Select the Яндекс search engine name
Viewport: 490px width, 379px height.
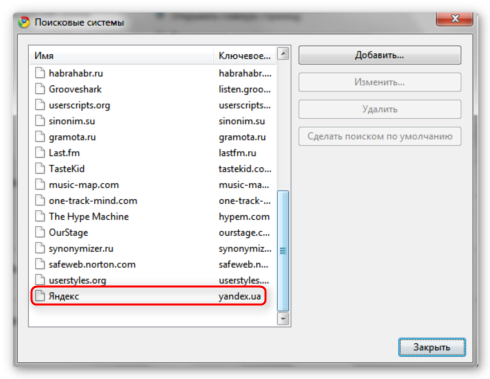(x=64, y=296)
